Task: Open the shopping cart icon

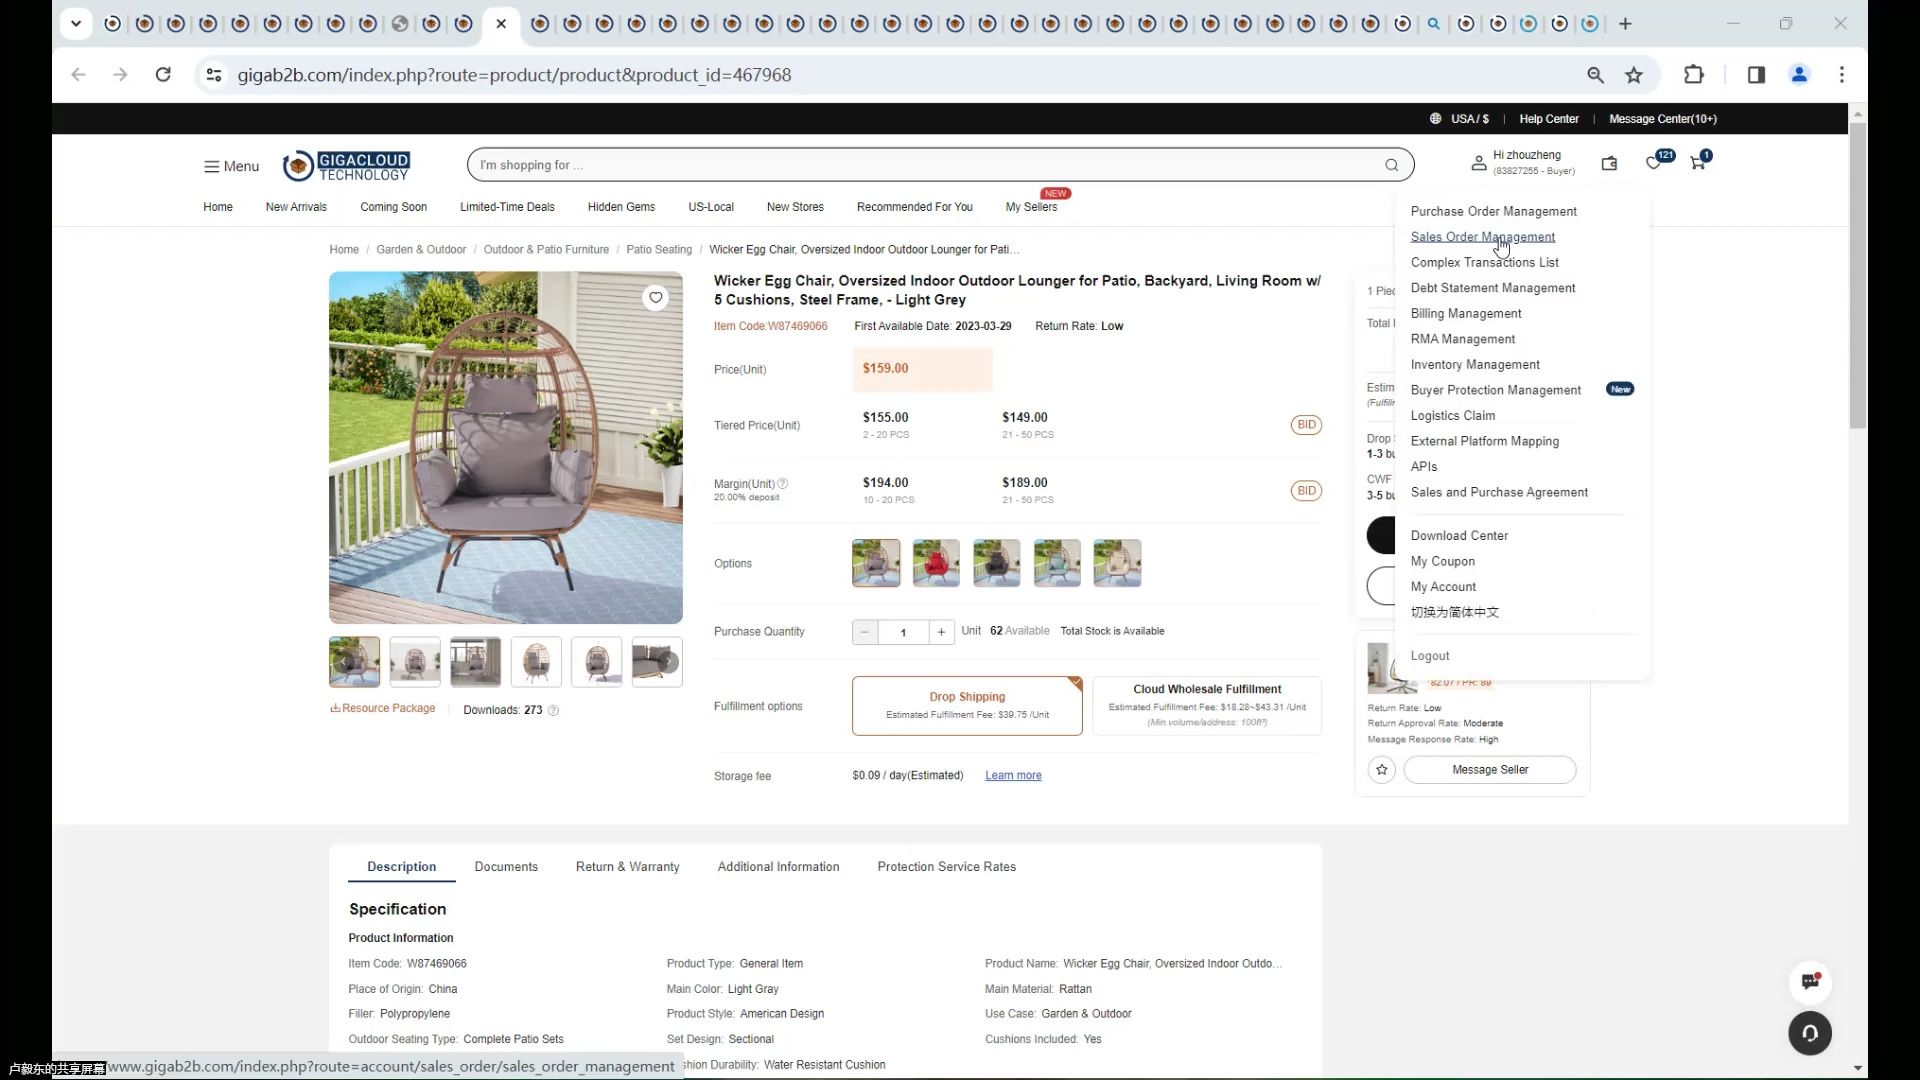Action: click(1698, 163)
